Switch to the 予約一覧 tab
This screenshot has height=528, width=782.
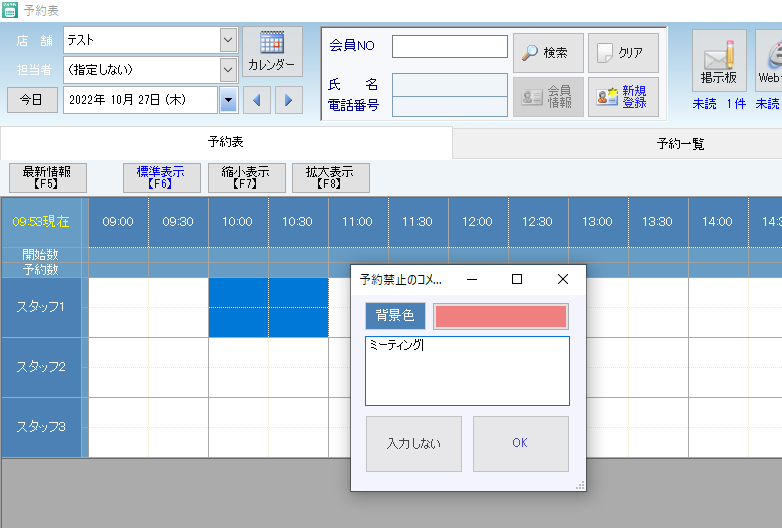(680, 144)
